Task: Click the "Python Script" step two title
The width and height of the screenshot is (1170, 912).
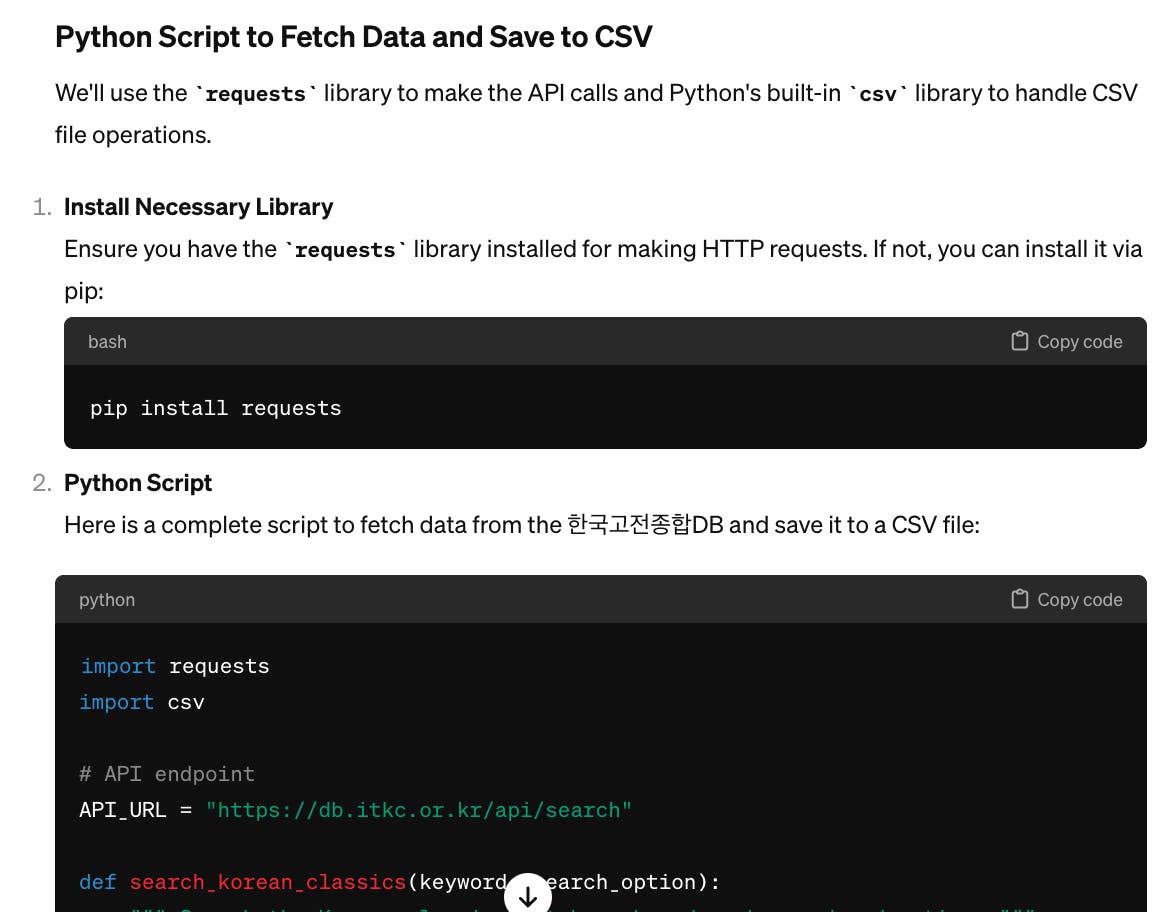Action: click(138, 483)
